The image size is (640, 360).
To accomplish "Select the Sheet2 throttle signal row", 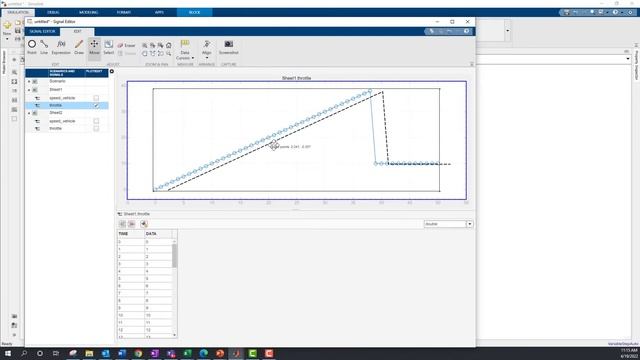I will [x=67, y=129].
